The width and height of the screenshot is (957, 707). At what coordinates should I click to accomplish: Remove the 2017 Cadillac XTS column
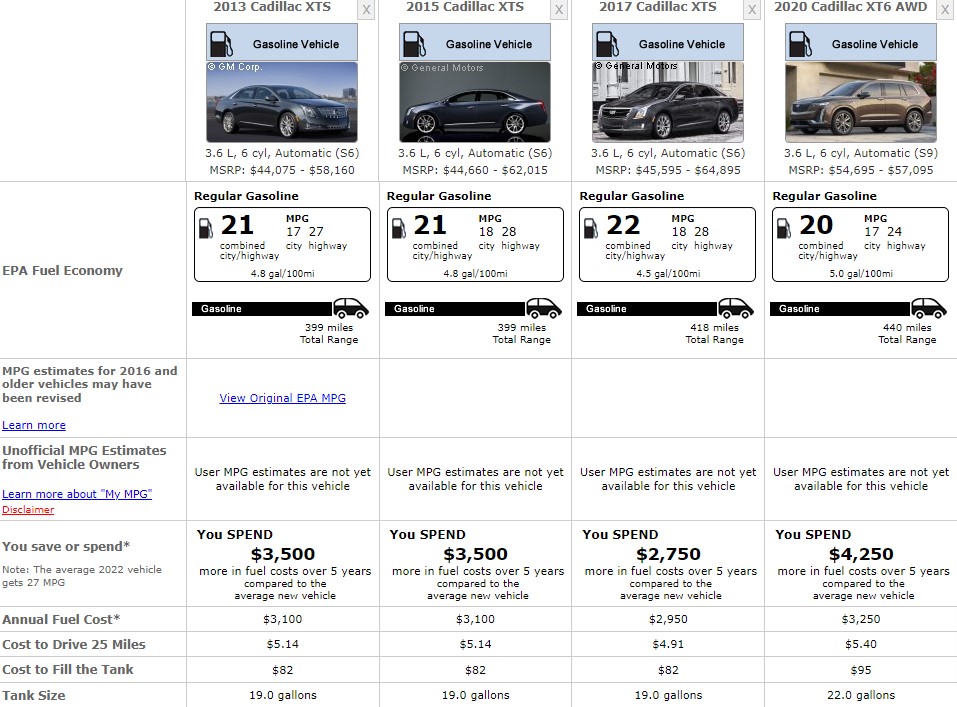pyautogui.click(x=751, y=10)
